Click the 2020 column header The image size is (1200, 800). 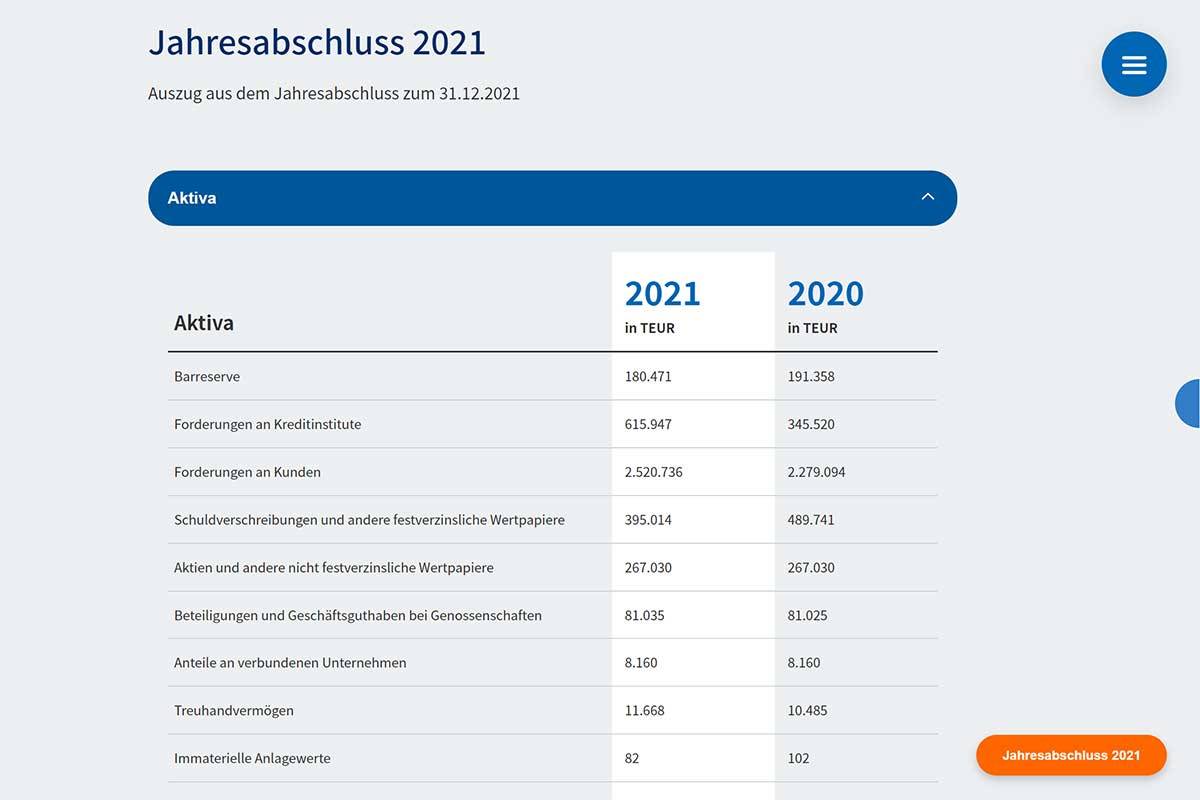tap(825, 293)
